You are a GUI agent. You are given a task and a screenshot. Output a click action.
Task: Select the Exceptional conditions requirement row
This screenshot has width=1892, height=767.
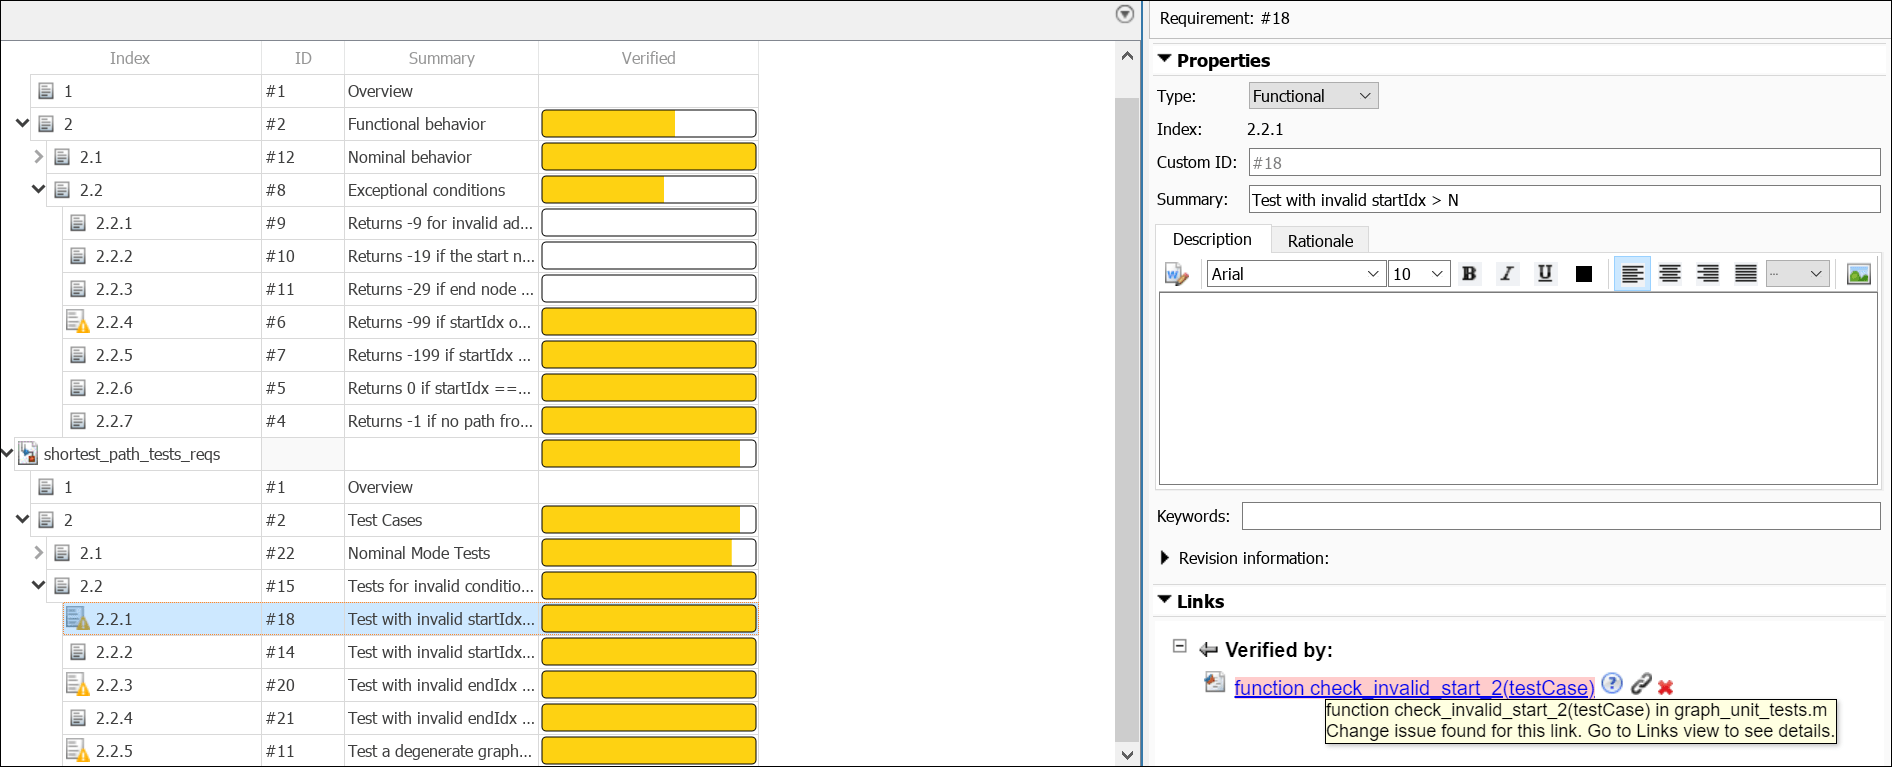coord(426,190)
